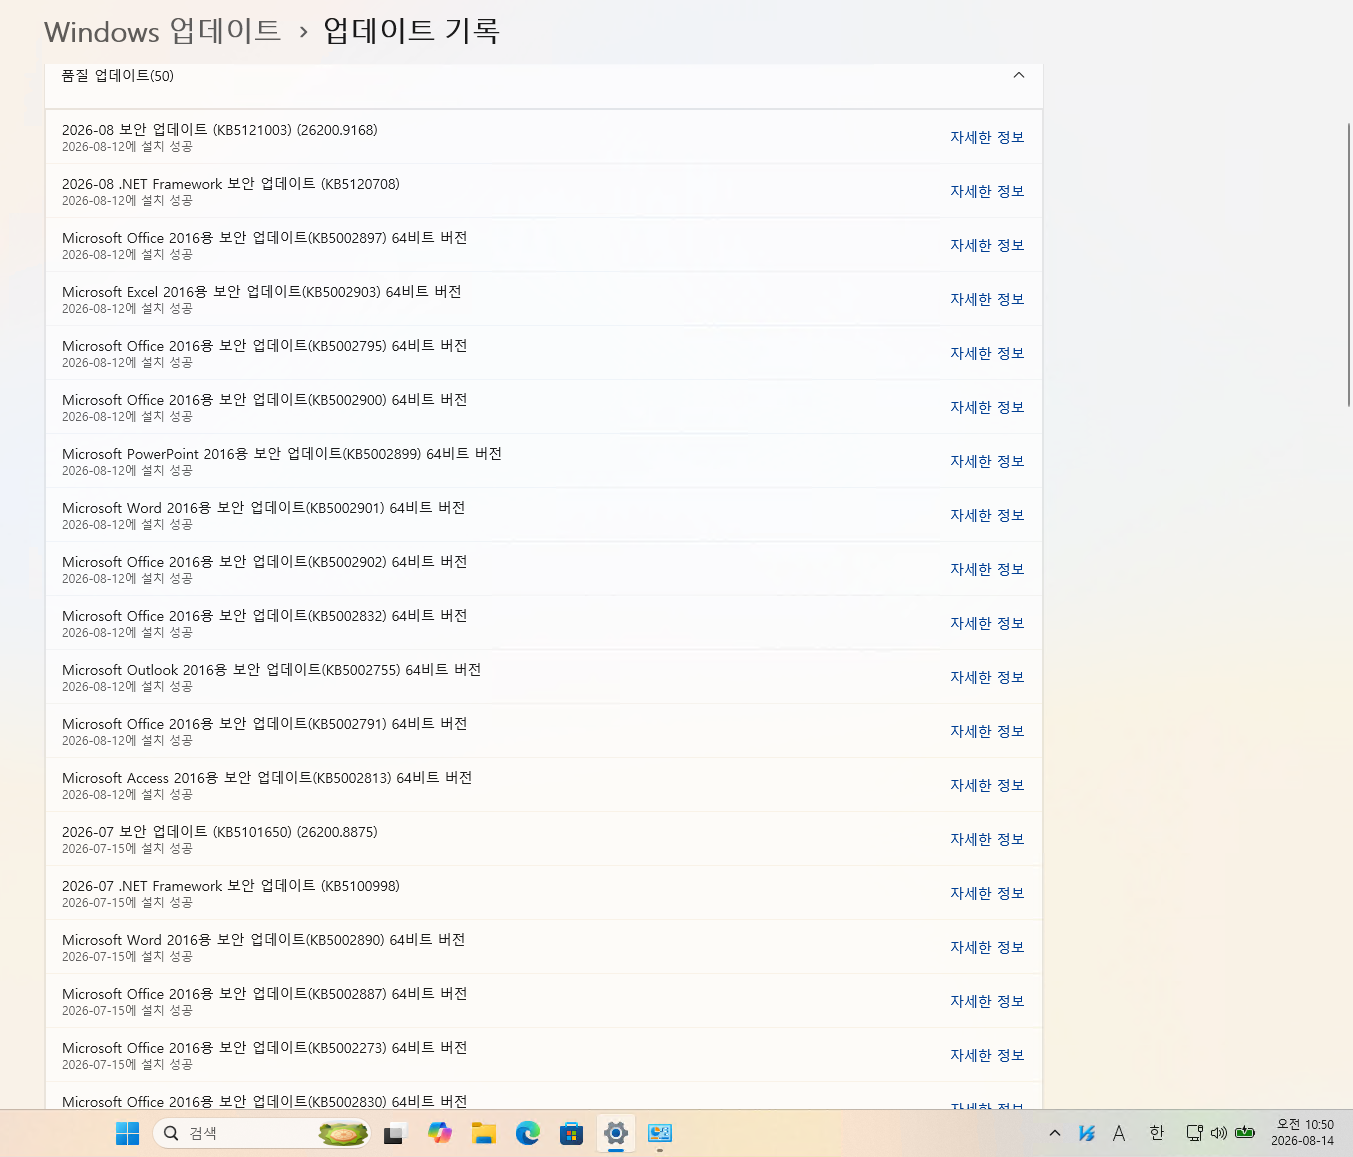The image size is (1353, 1157).
Task: View 자세한 정보 for KB5101650
Action: (x=987, y=839)
